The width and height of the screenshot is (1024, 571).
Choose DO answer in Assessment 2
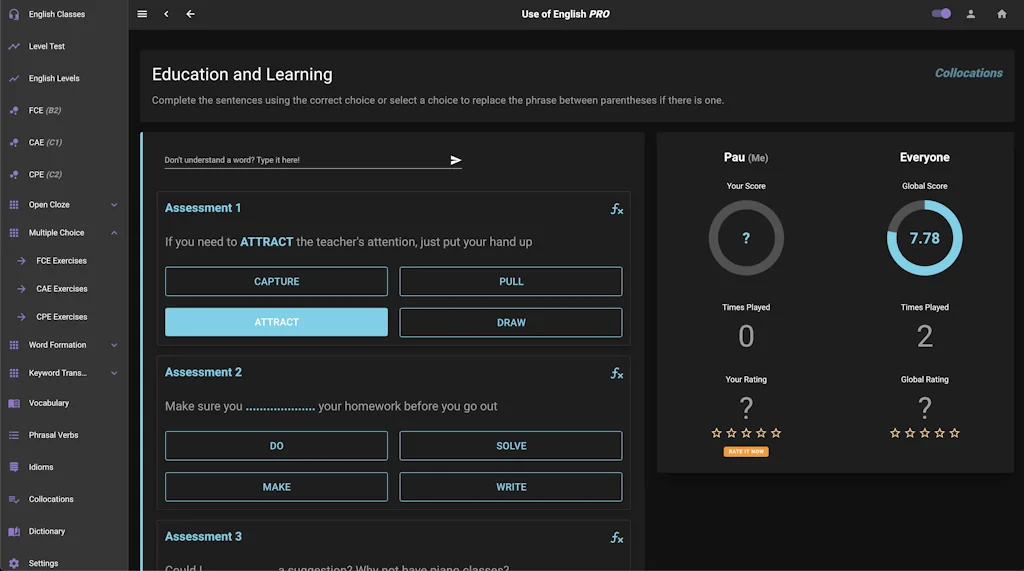276,446
